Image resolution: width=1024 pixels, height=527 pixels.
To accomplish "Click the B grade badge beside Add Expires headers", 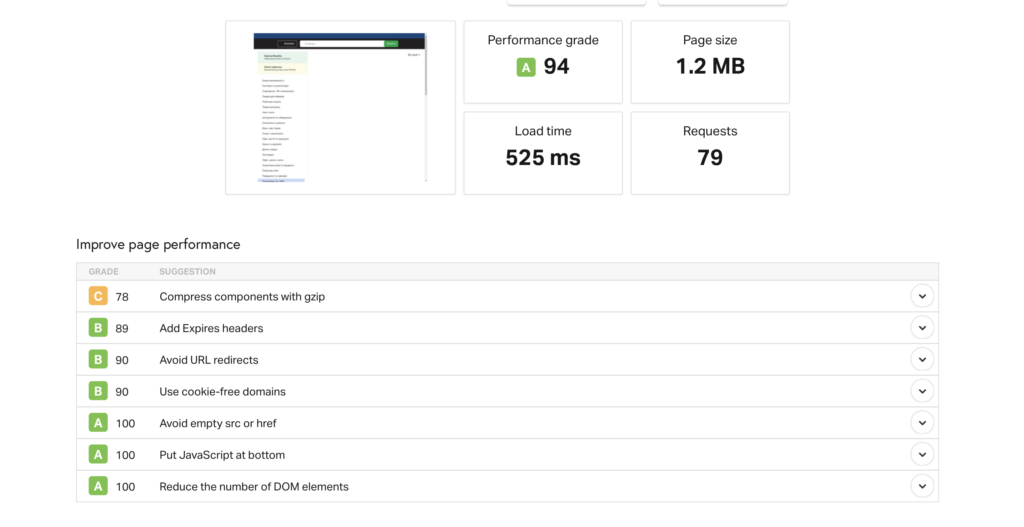I will click(98, 328).
